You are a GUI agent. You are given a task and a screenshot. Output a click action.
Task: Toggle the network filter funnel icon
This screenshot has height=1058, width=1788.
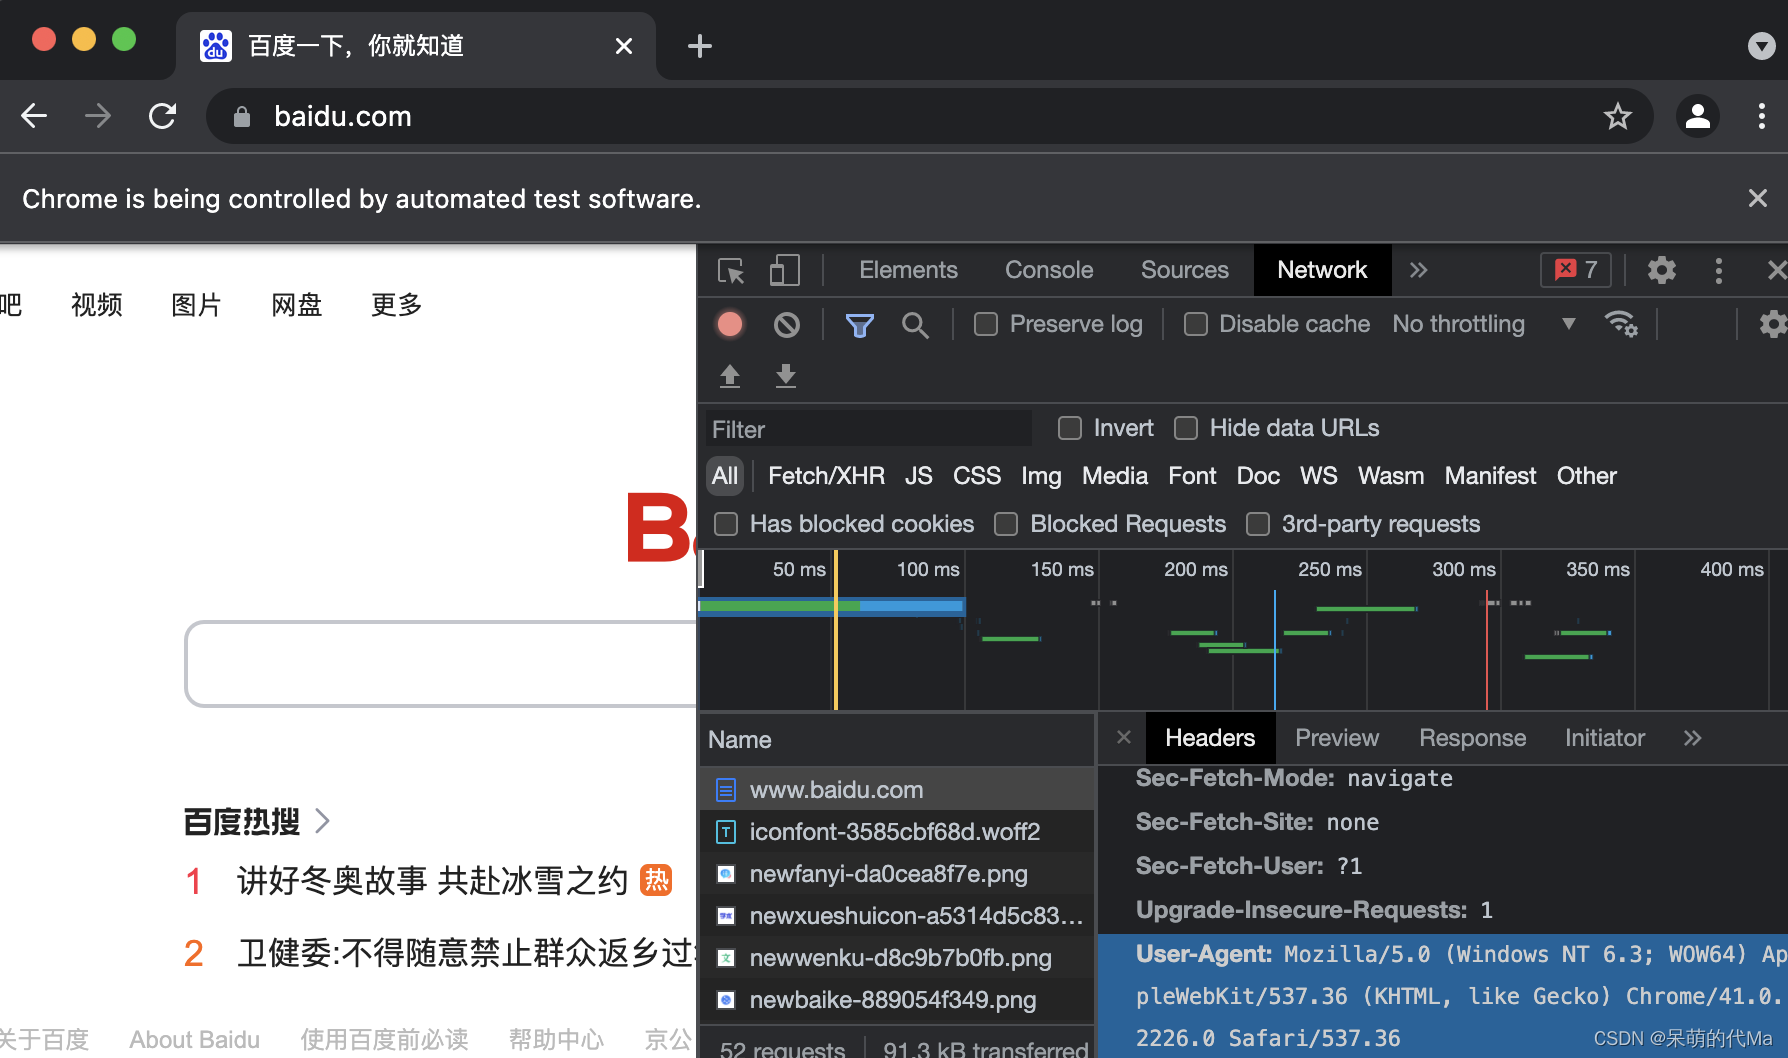[x=860, y=325]
